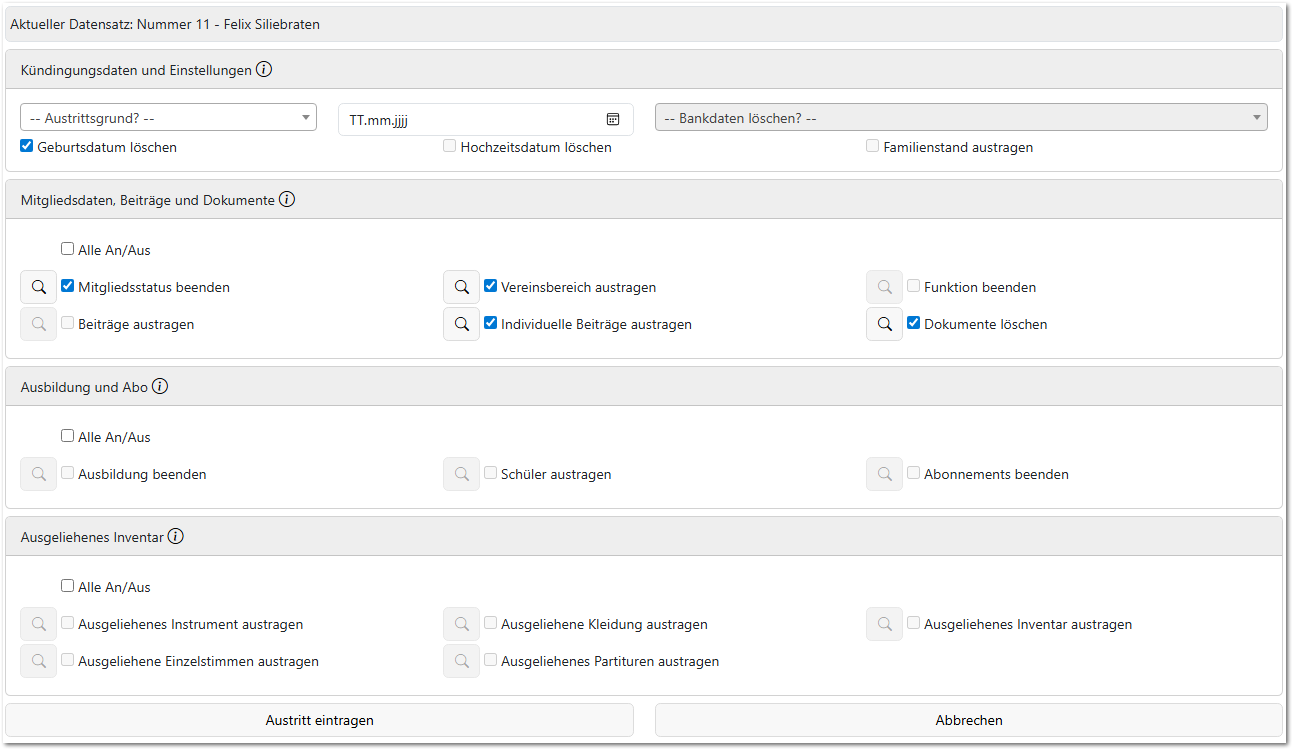1294x751 pixels.
Task: Click magnifier icon beside Individuelle Beiträge austragen
Action: click(462, 325)
